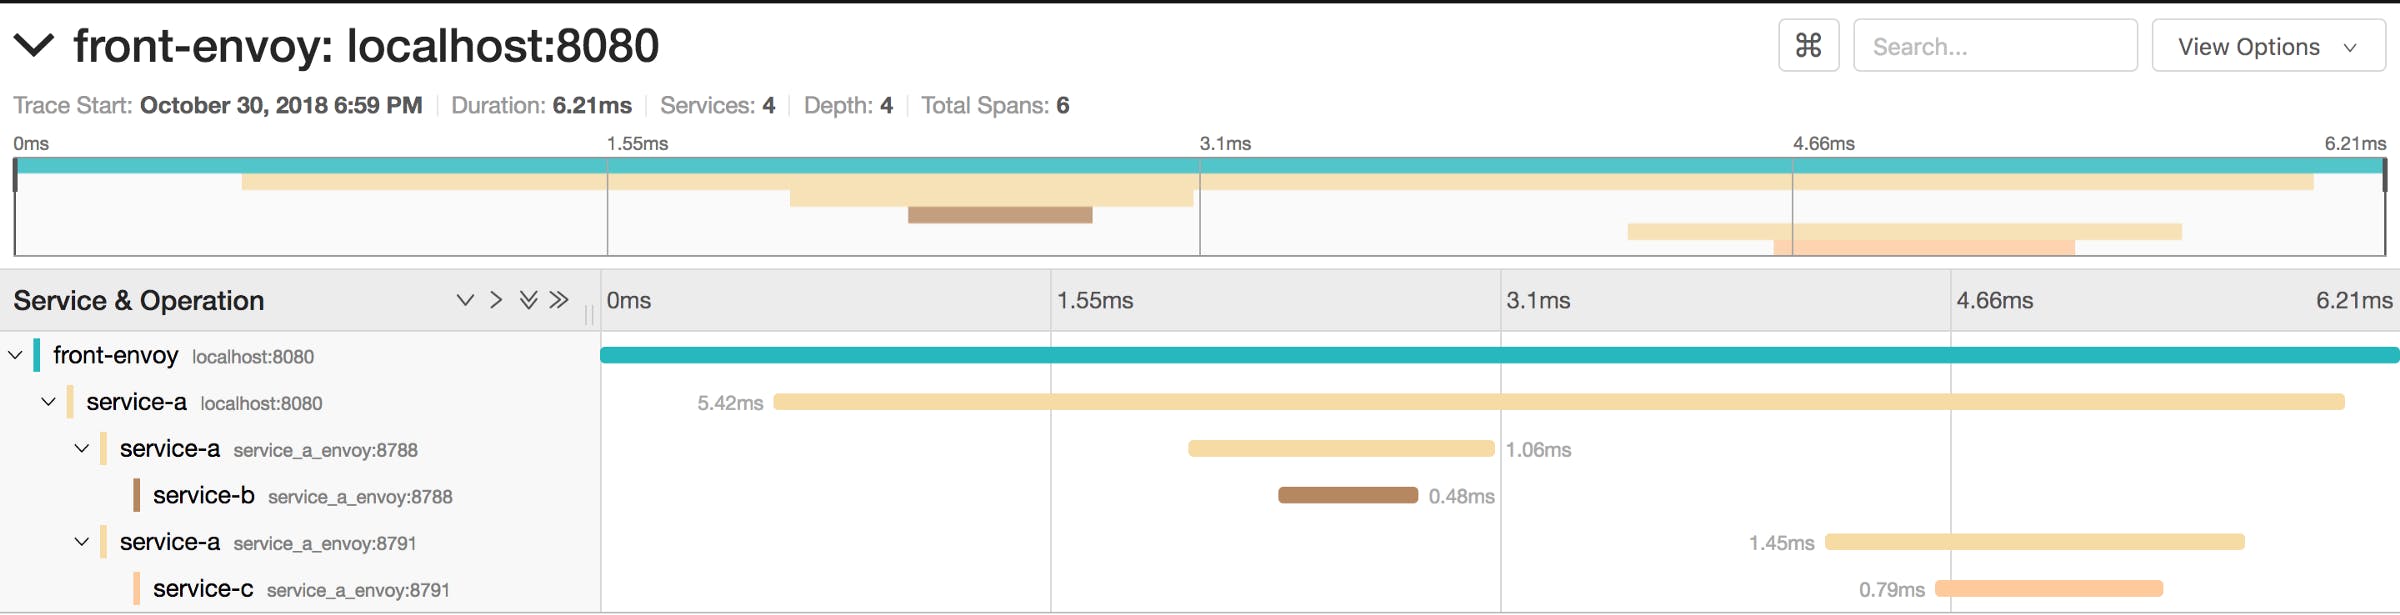Expand one level with the right-chevron icon
The image size is (2400, 615).
point(496,300)
